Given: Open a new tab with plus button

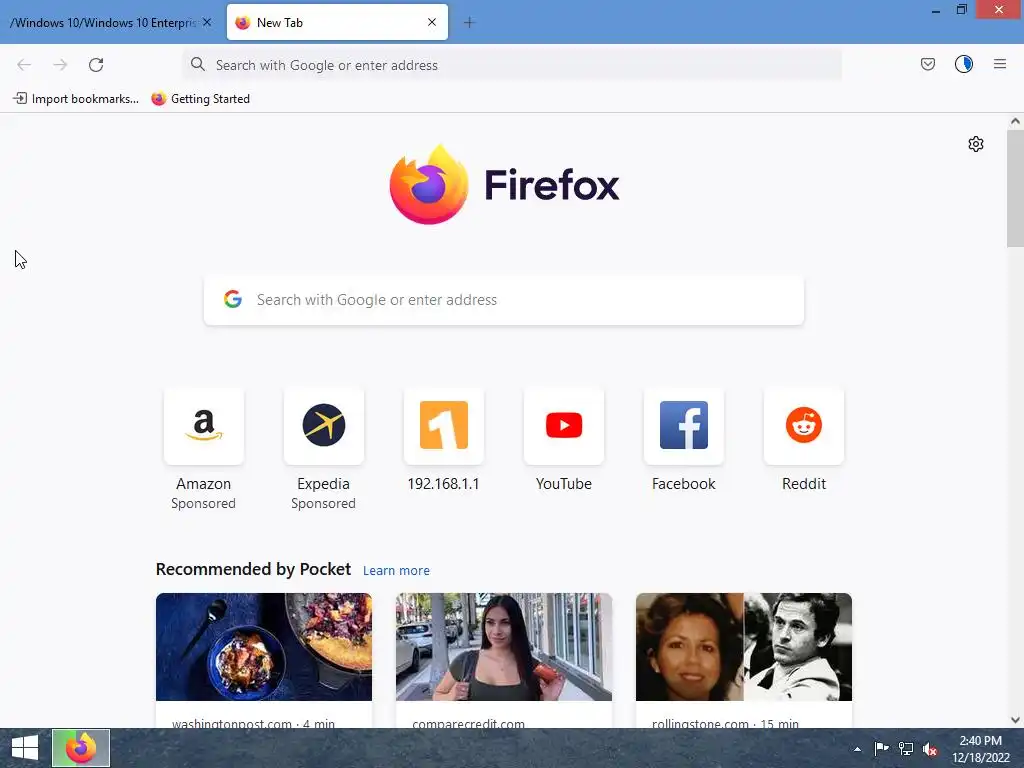Looking at the screenshot, I should tap(469, 23).
